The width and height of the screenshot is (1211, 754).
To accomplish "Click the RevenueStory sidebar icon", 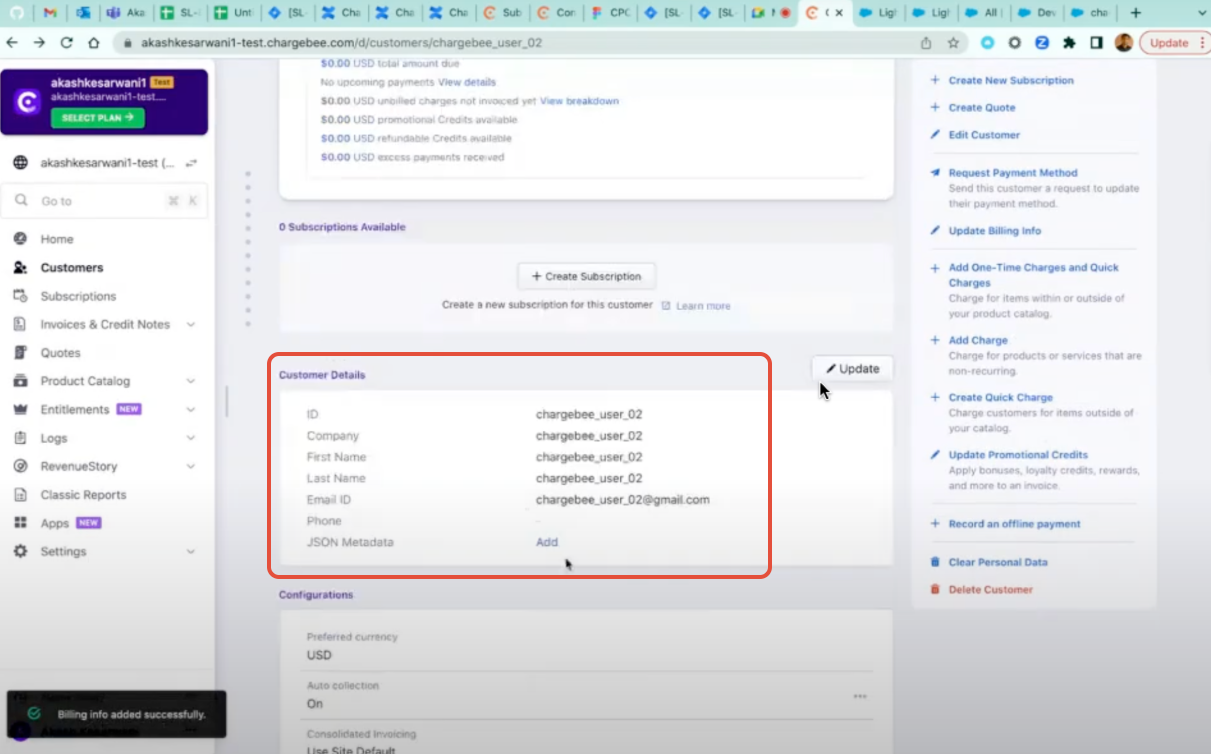I will click(x=20, y=466).
